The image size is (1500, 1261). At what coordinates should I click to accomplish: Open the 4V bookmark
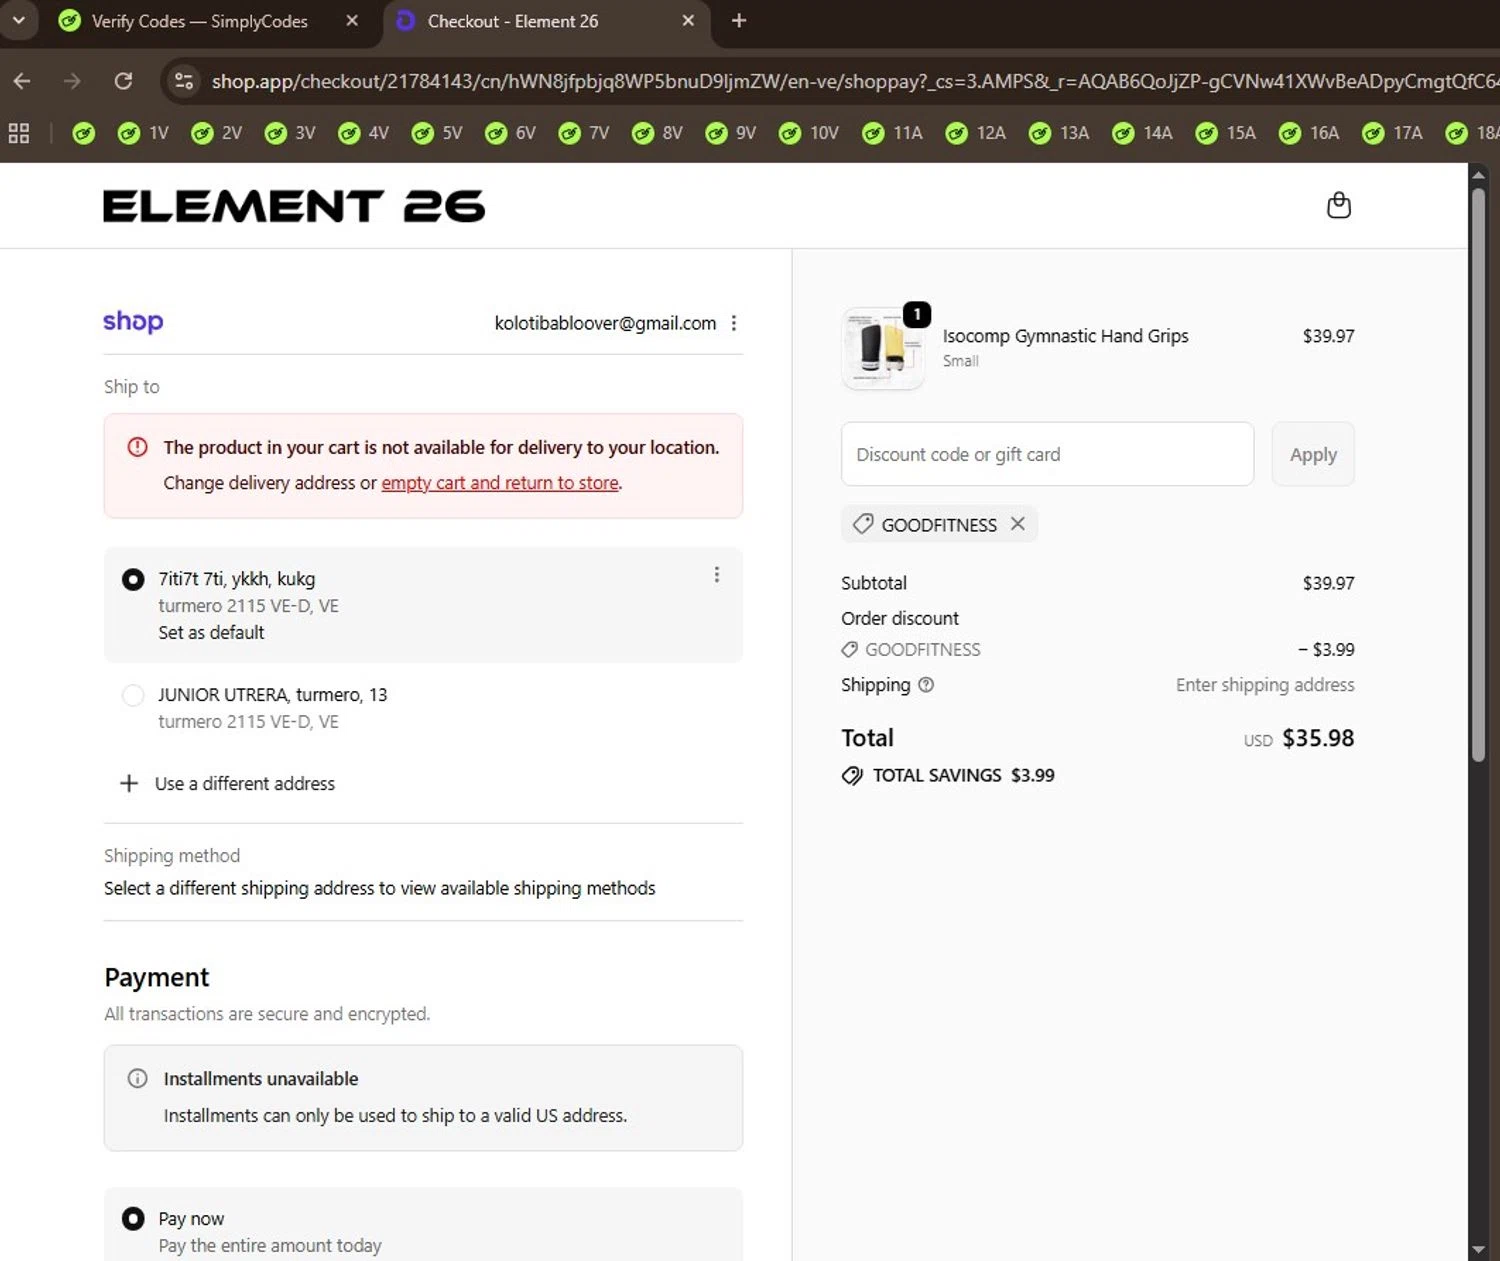tap(364, 133)
